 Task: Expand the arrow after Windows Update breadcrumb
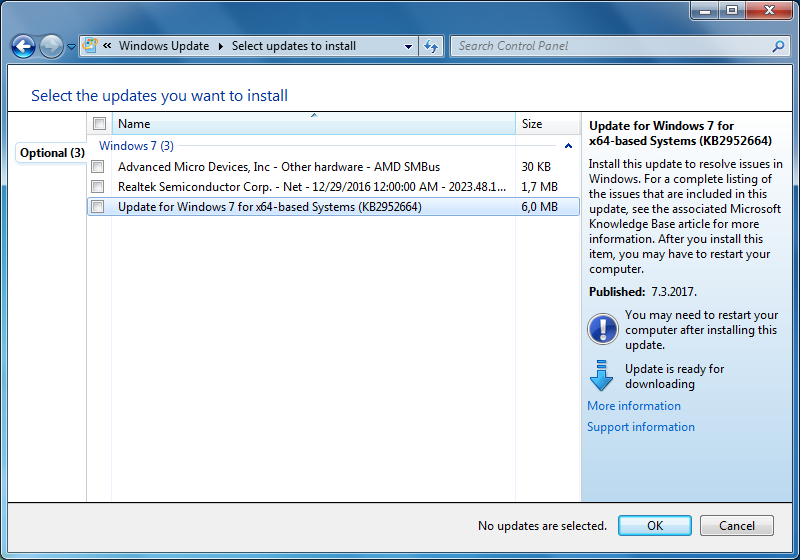(x=220, y=46)
